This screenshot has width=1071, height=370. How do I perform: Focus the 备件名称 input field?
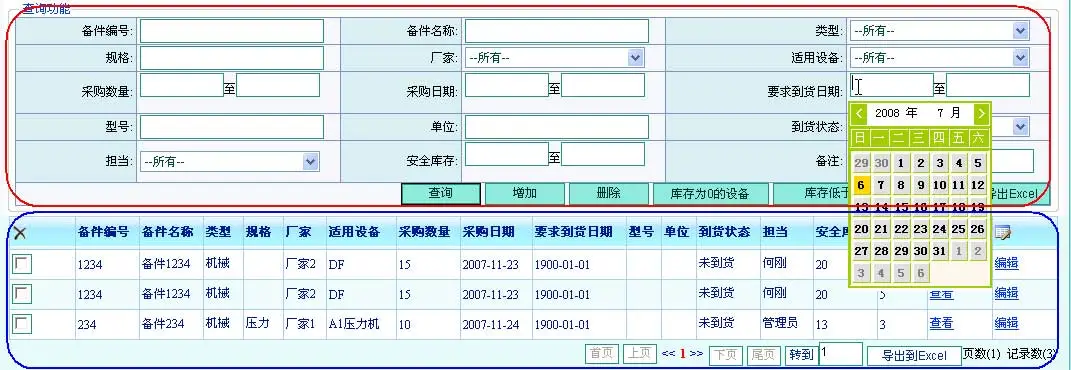tap(557, 31)
